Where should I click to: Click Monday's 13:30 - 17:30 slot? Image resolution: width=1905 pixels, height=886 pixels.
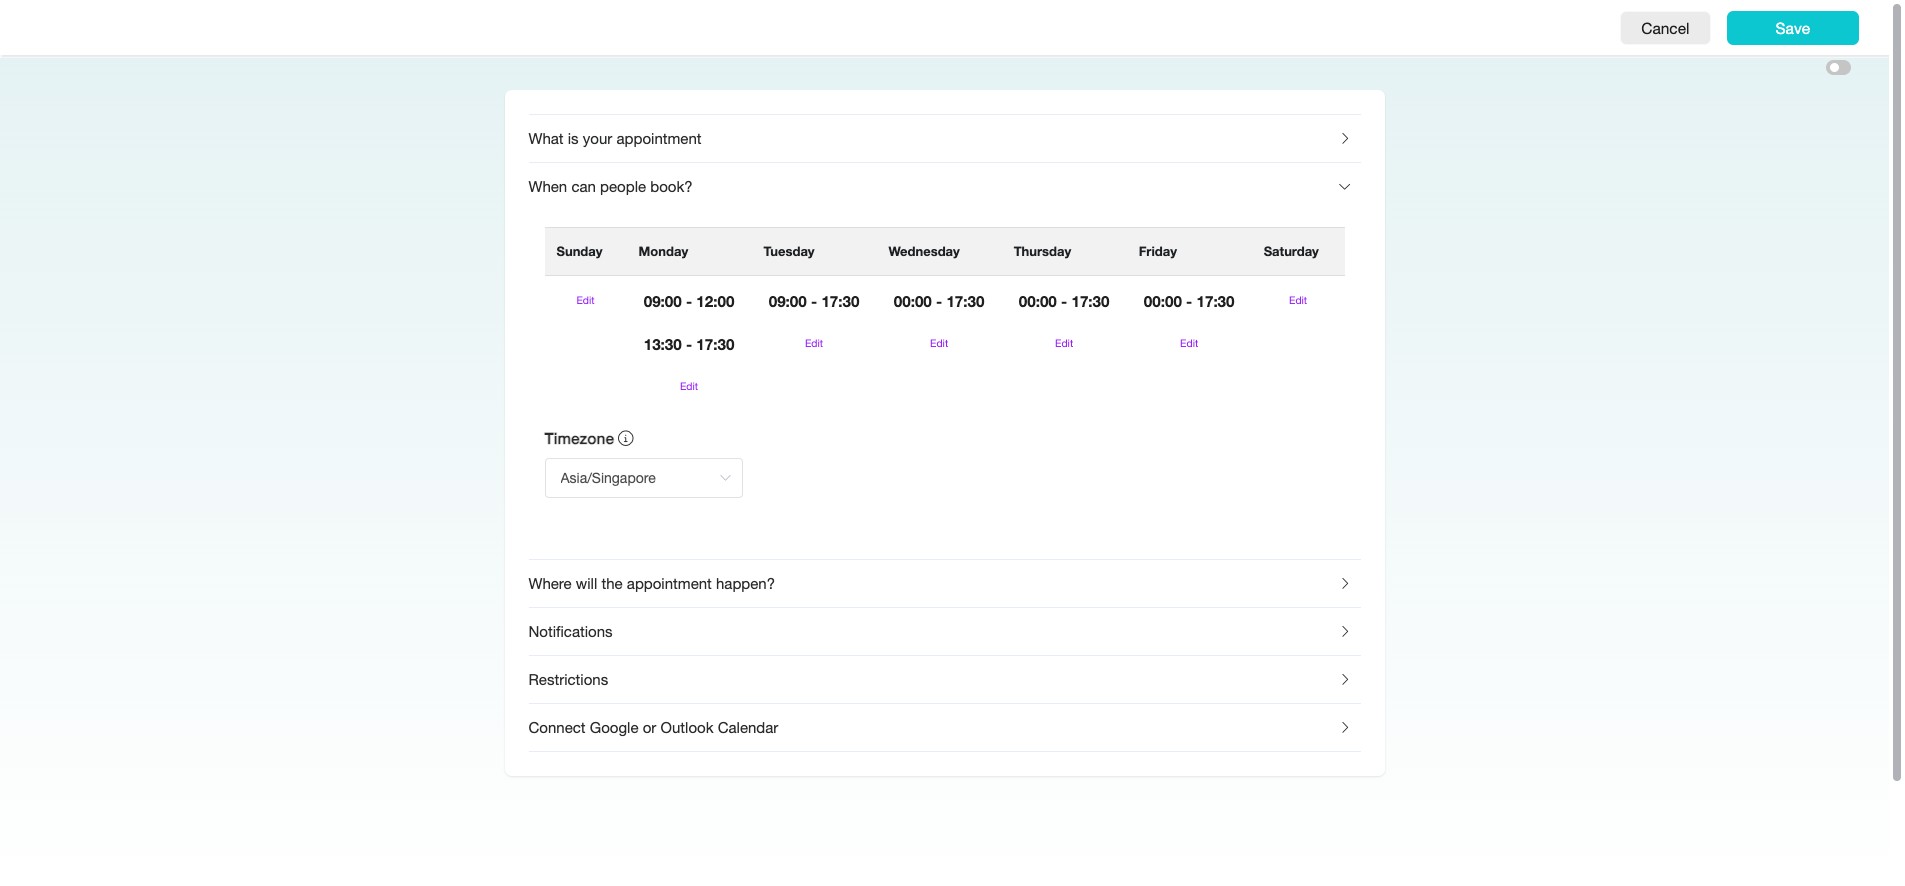point(689,345)
